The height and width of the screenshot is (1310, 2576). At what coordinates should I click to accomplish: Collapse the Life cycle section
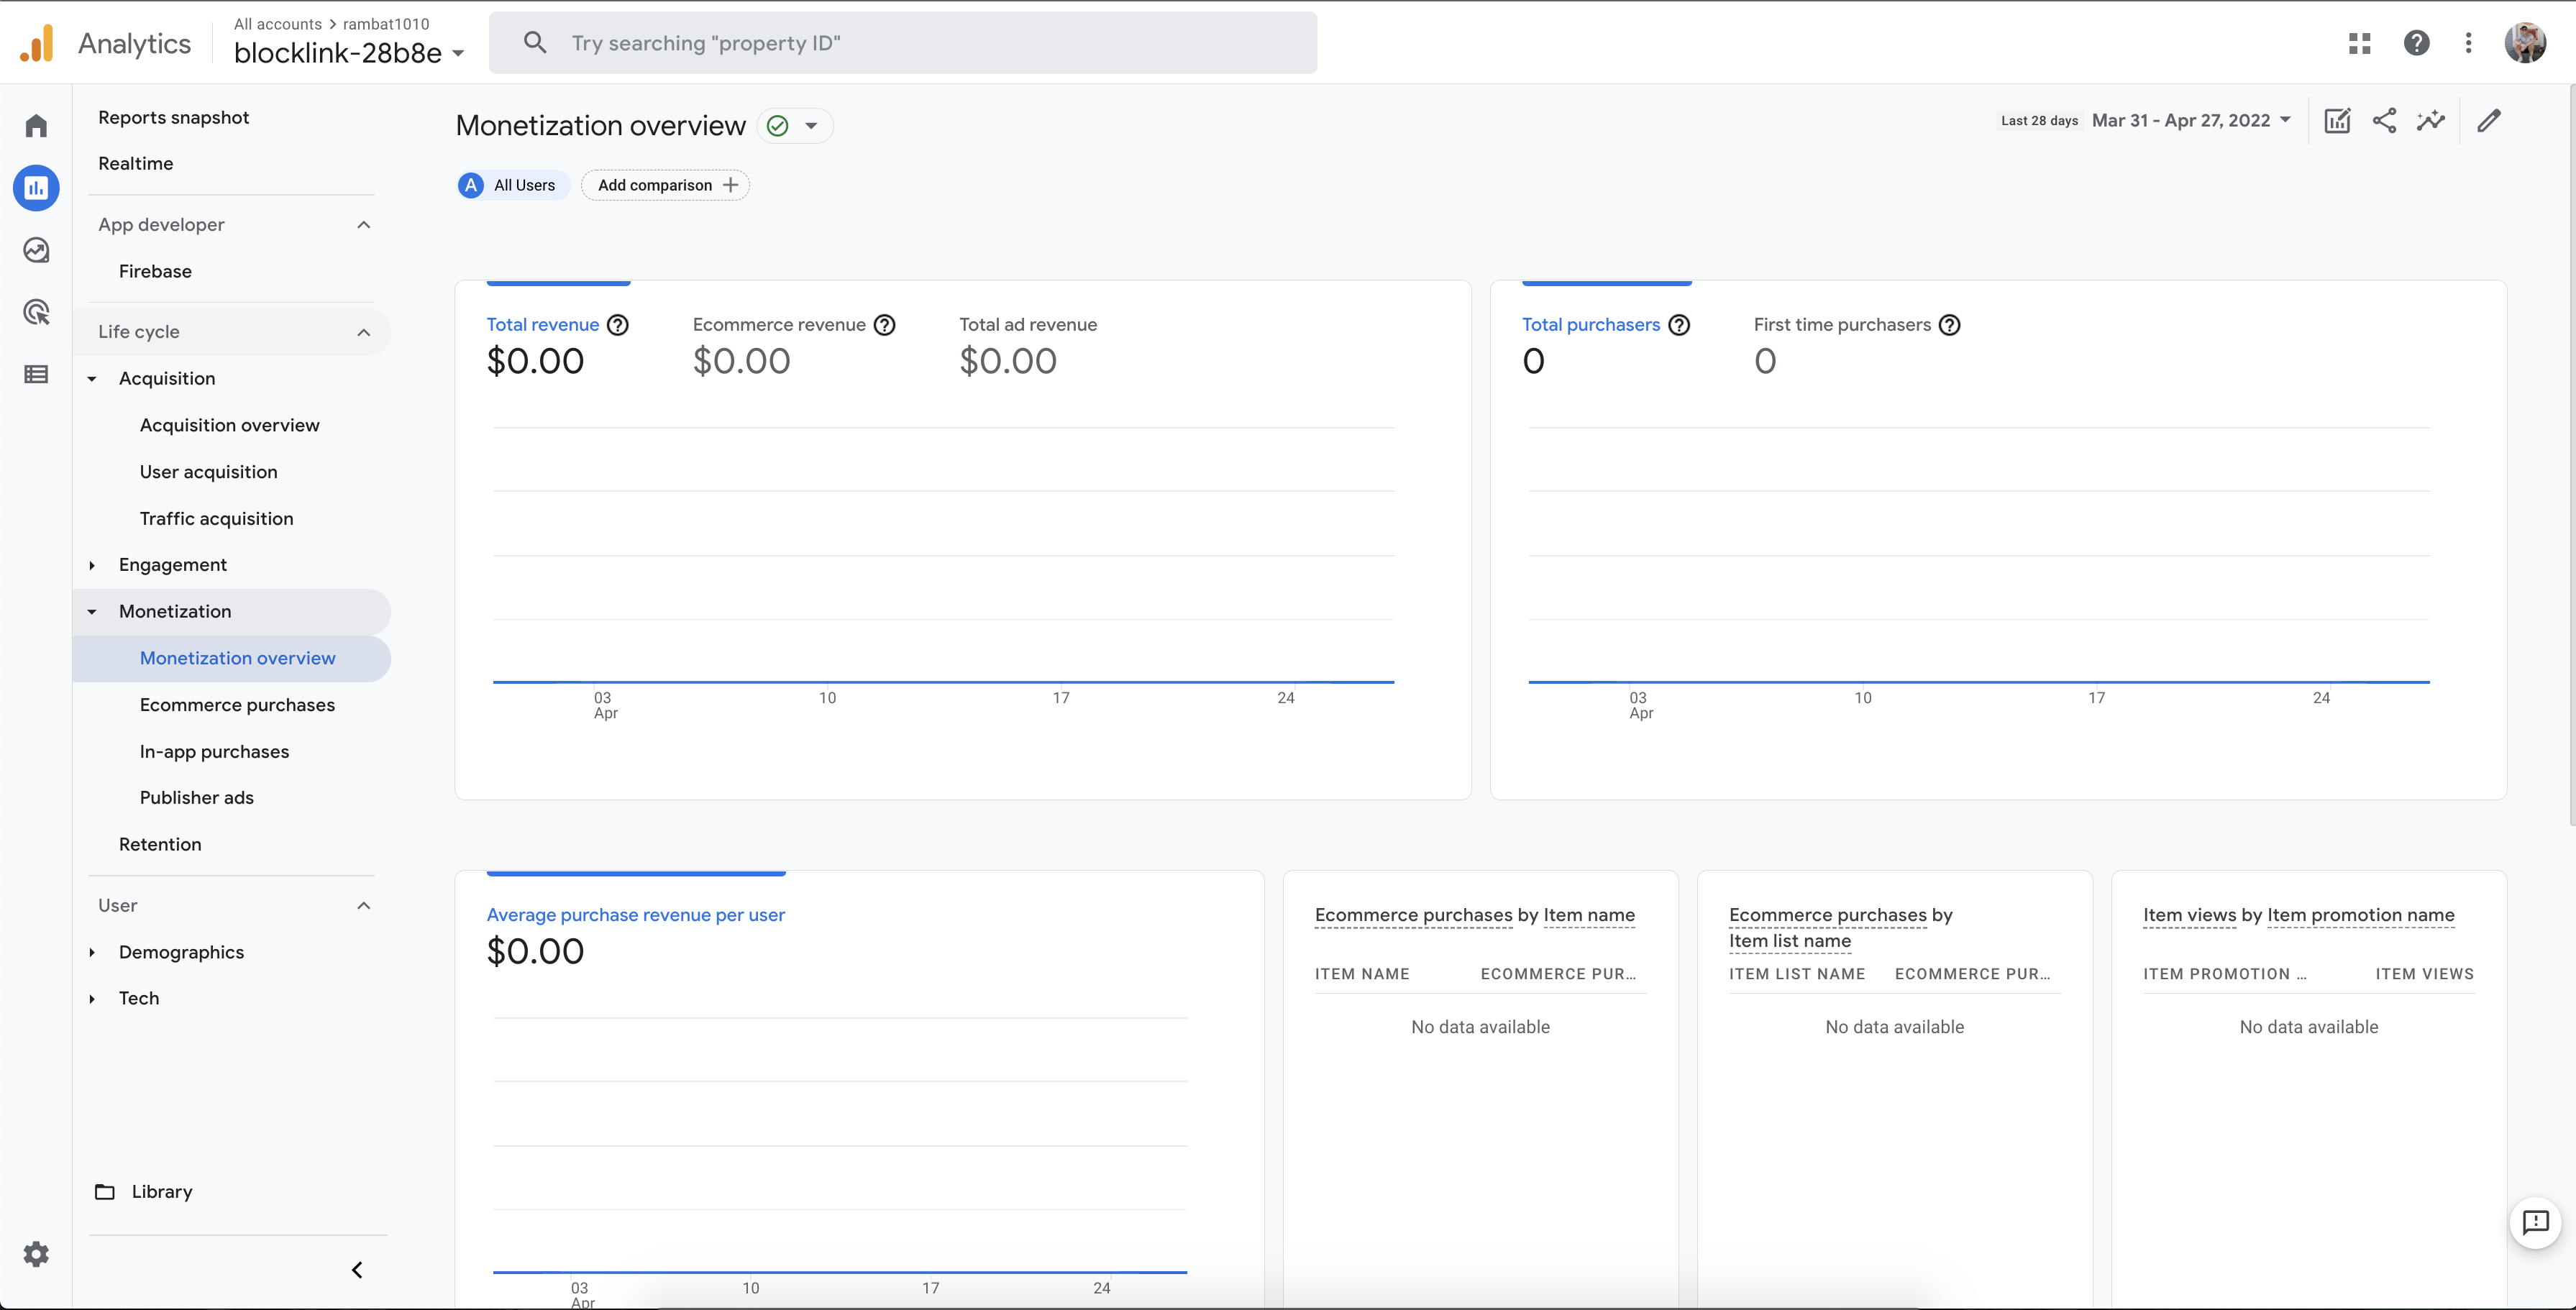[364, 332]
